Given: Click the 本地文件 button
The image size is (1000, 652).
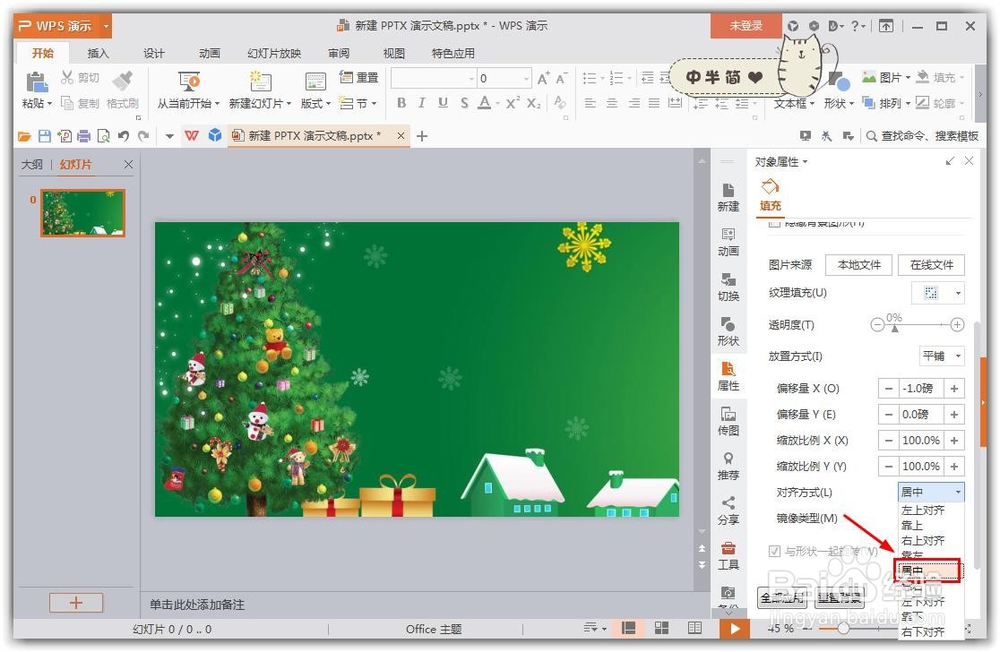Looking at the screenshot, I should tap(859, 265).
